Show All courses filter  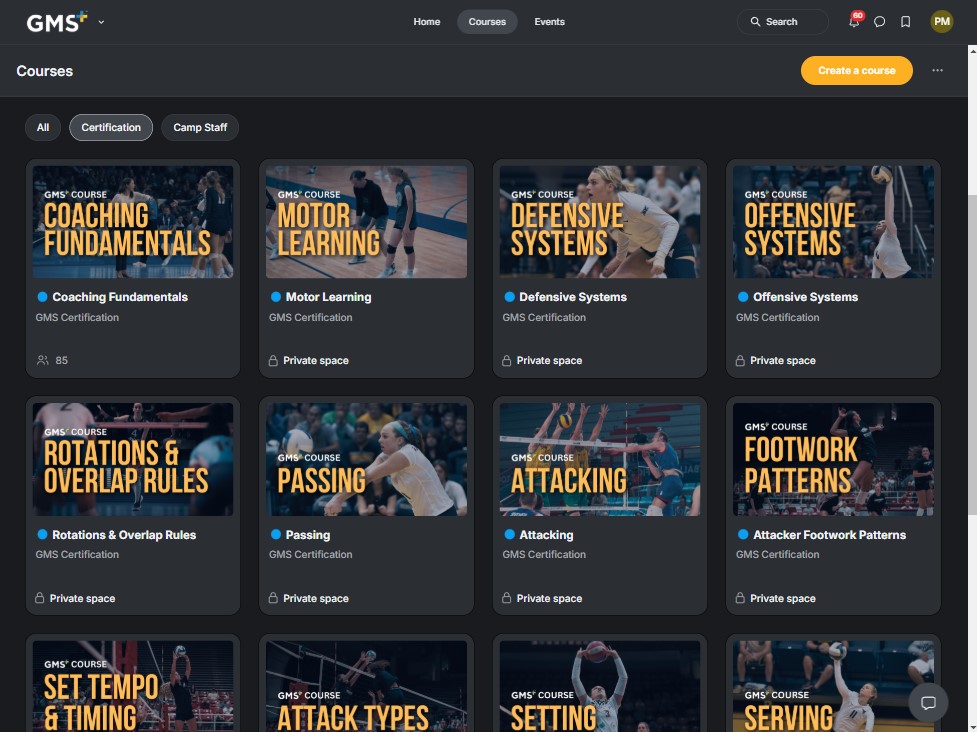click(43, 128)
